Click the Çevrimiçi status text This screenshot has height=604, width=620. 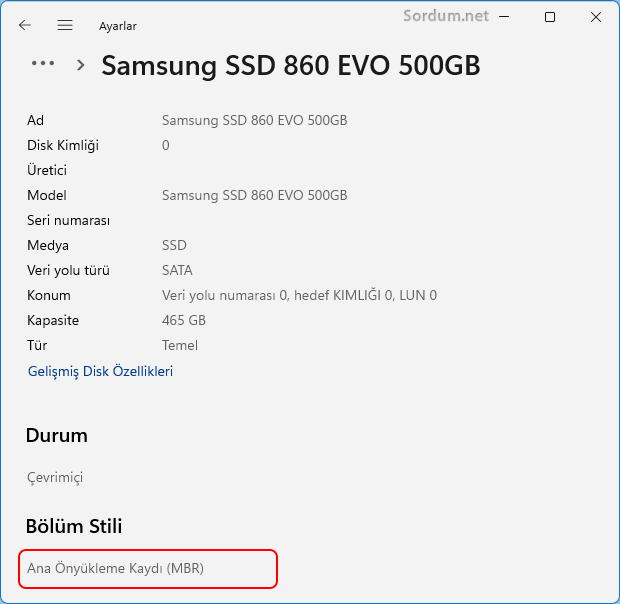[55, 478]
